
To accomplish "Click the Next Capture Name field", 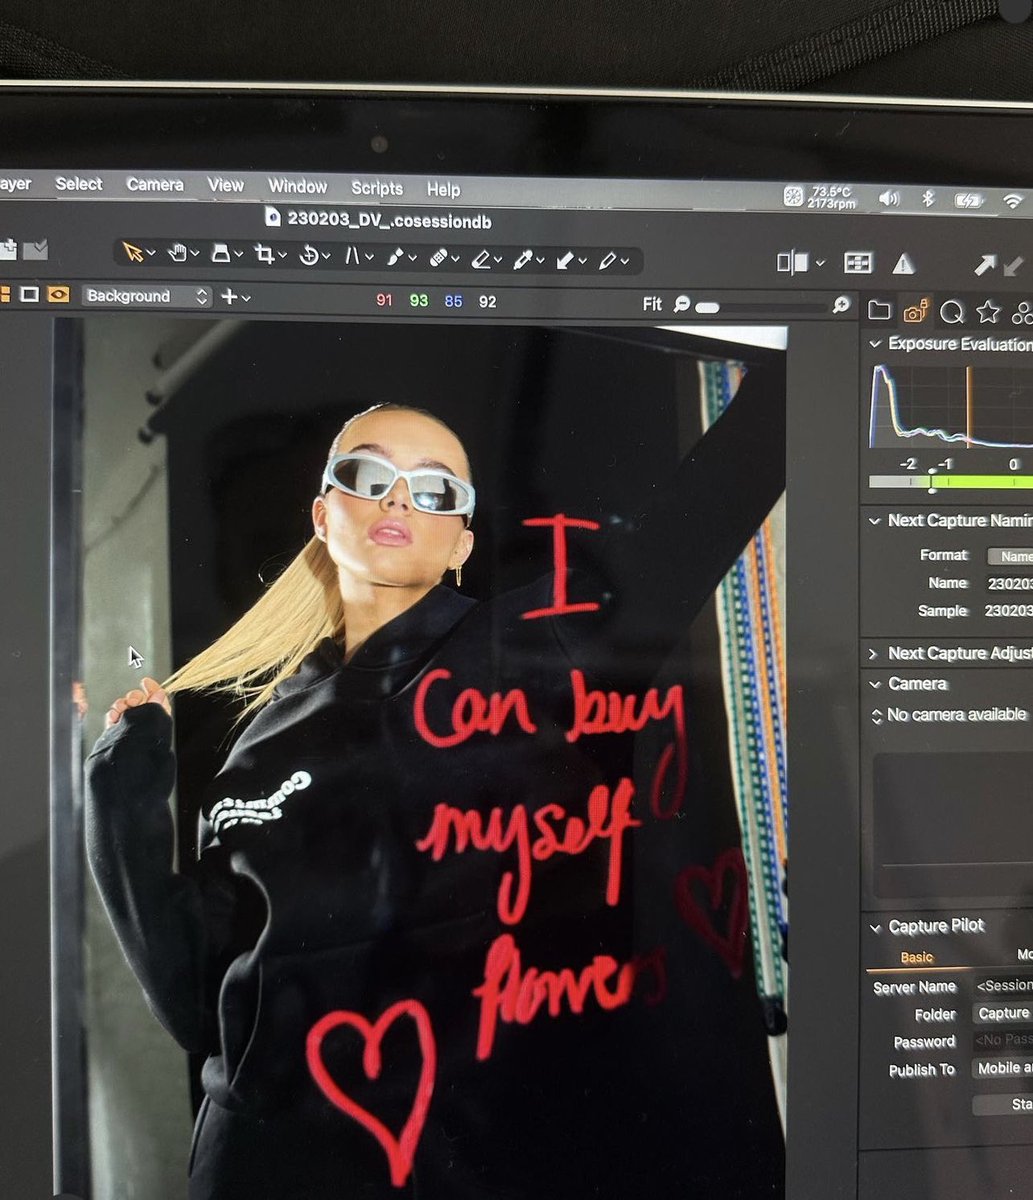I will coord(1008,583).
